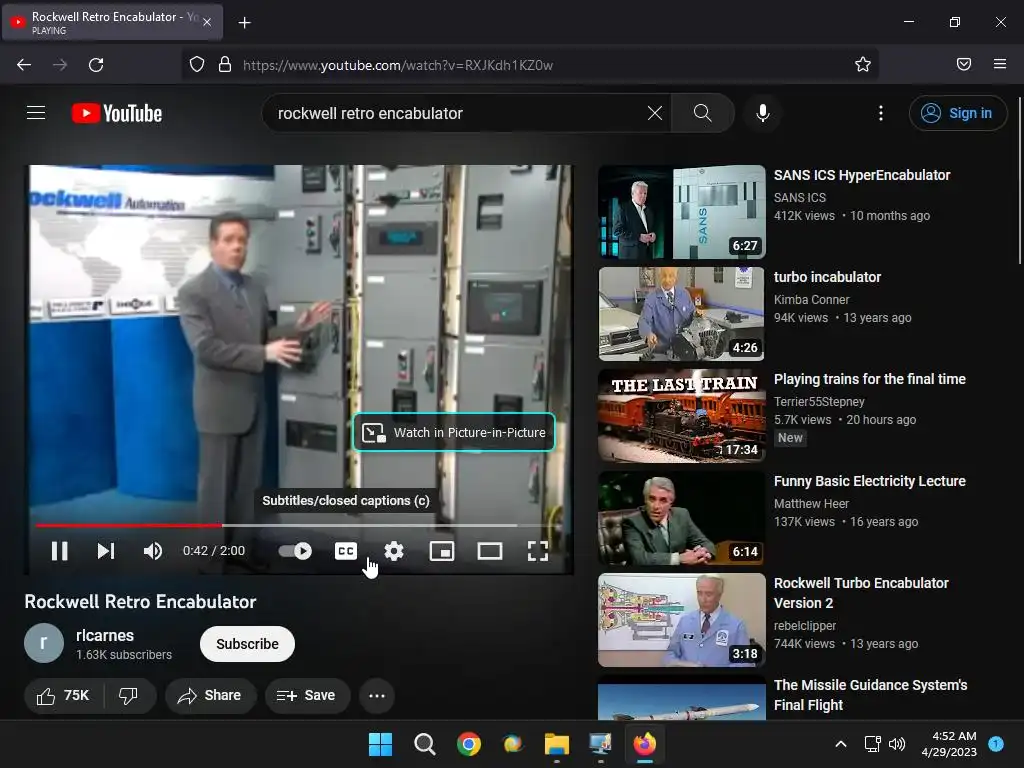Open system volume tray icon
This screenshot has height=768, width=1024.
(x=897, y=744)
